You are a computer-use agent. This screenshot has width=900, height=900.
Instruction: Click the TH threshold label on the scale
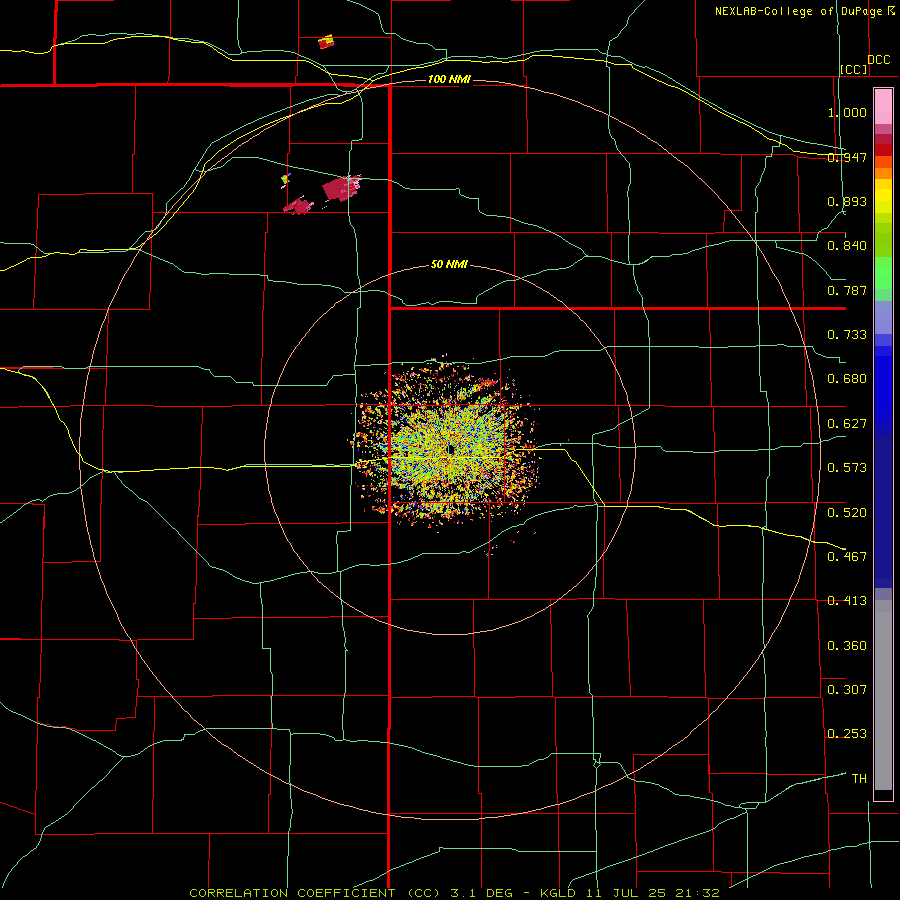pyautogui.click(x=859, y=779)
